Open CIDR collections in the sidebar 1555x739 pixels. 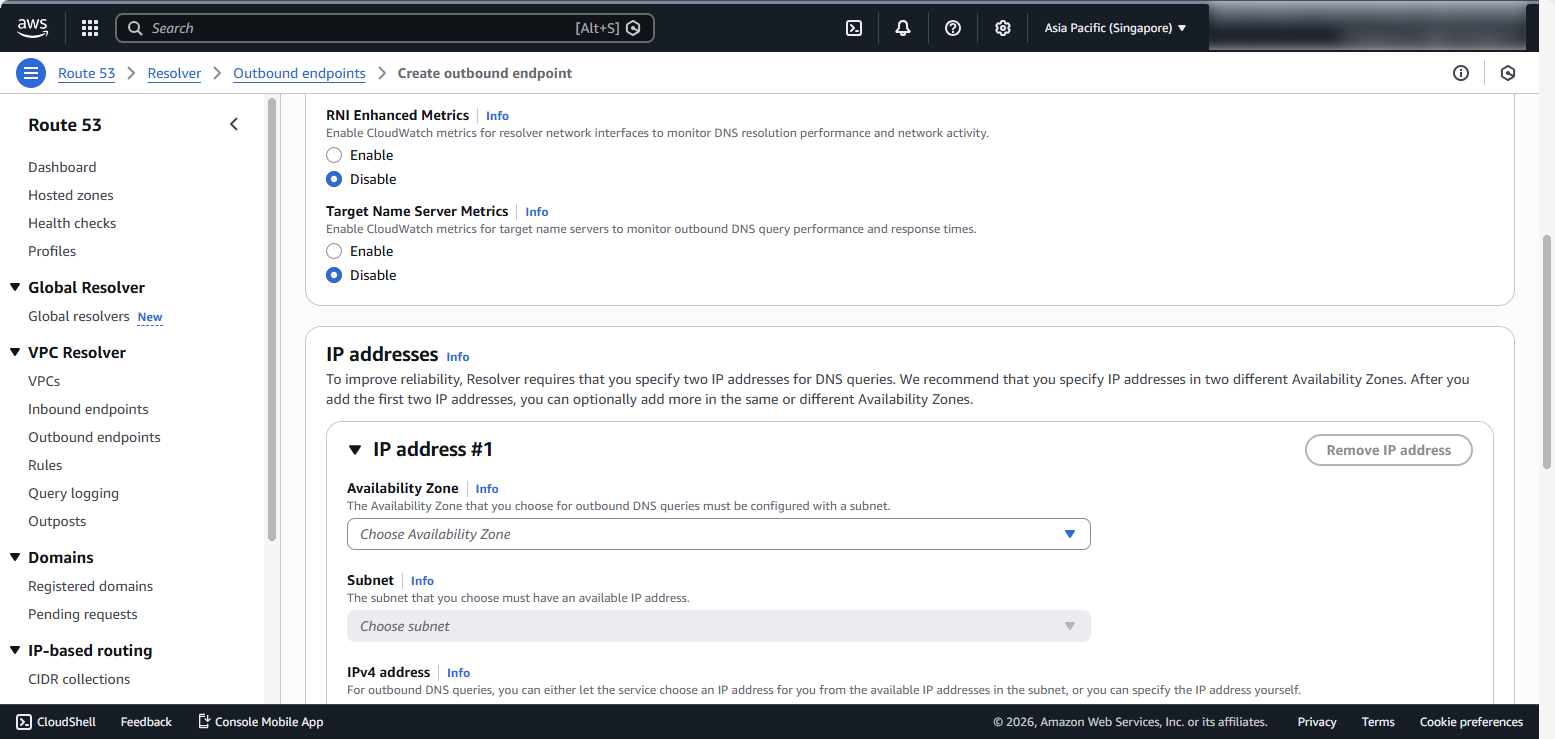click(x=79, y=679)
